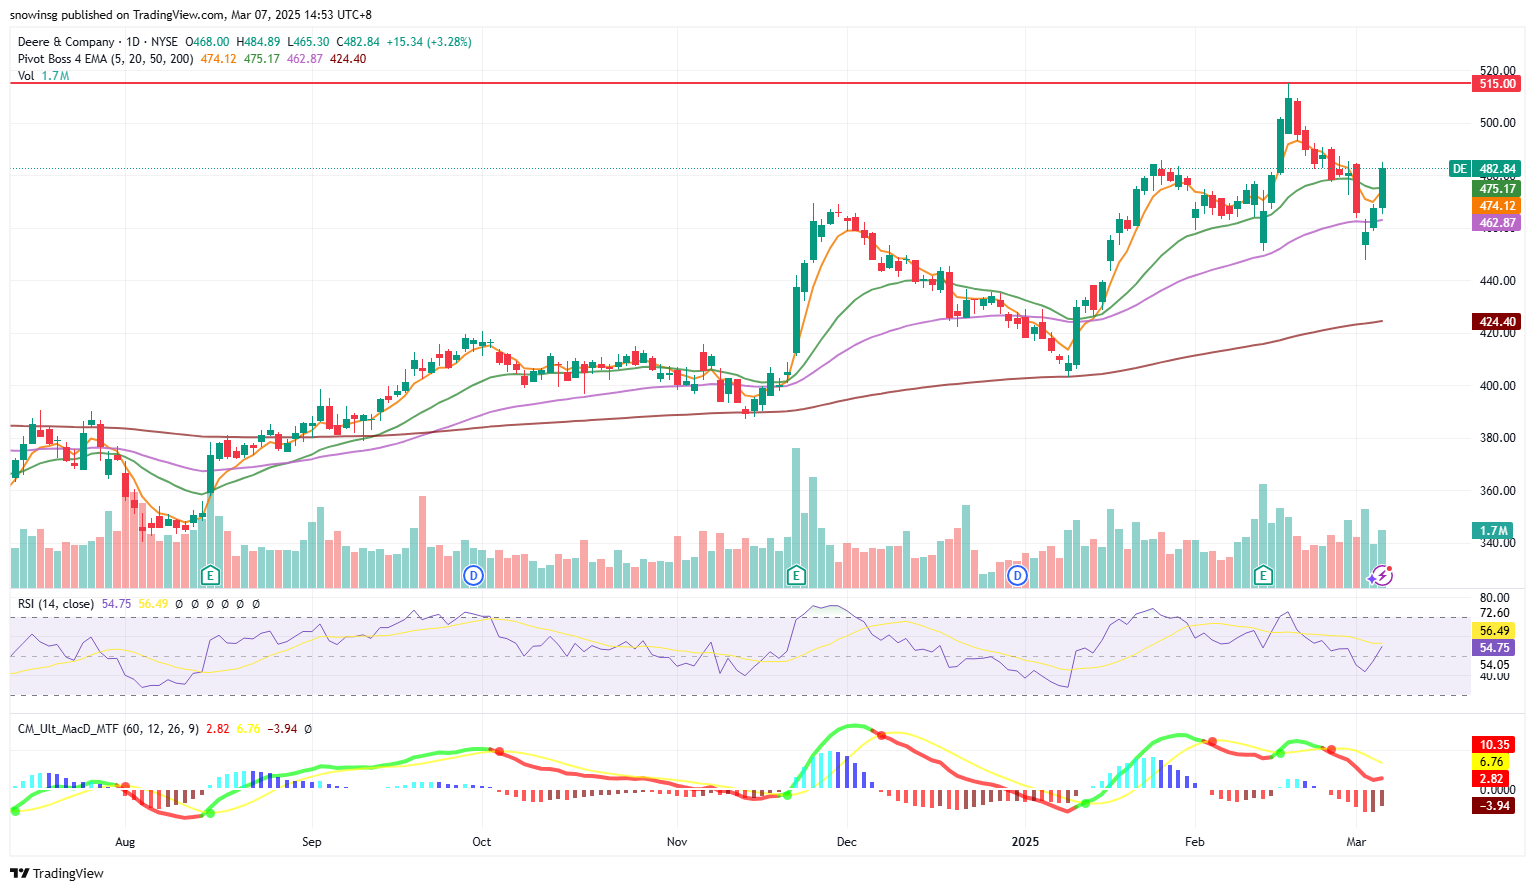Click the 400.00 price axis tick
The width and height of the screenshot is (1535, 891).
click(x=1497, y=386)
